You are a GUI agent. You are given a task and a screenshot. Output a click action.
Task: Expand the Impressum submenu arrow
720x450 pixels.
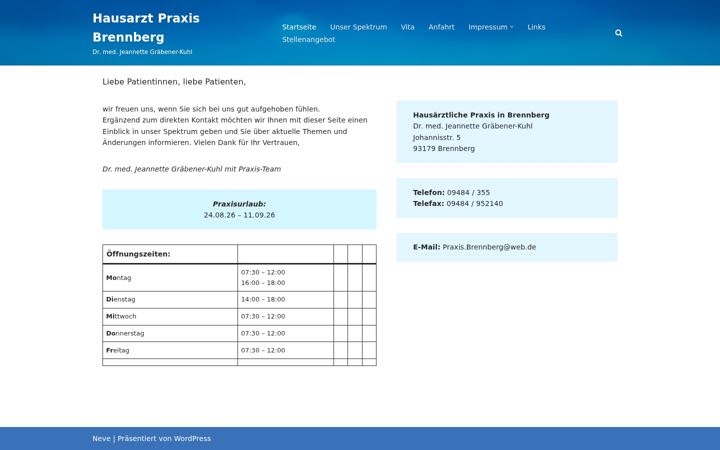point(512,27)
